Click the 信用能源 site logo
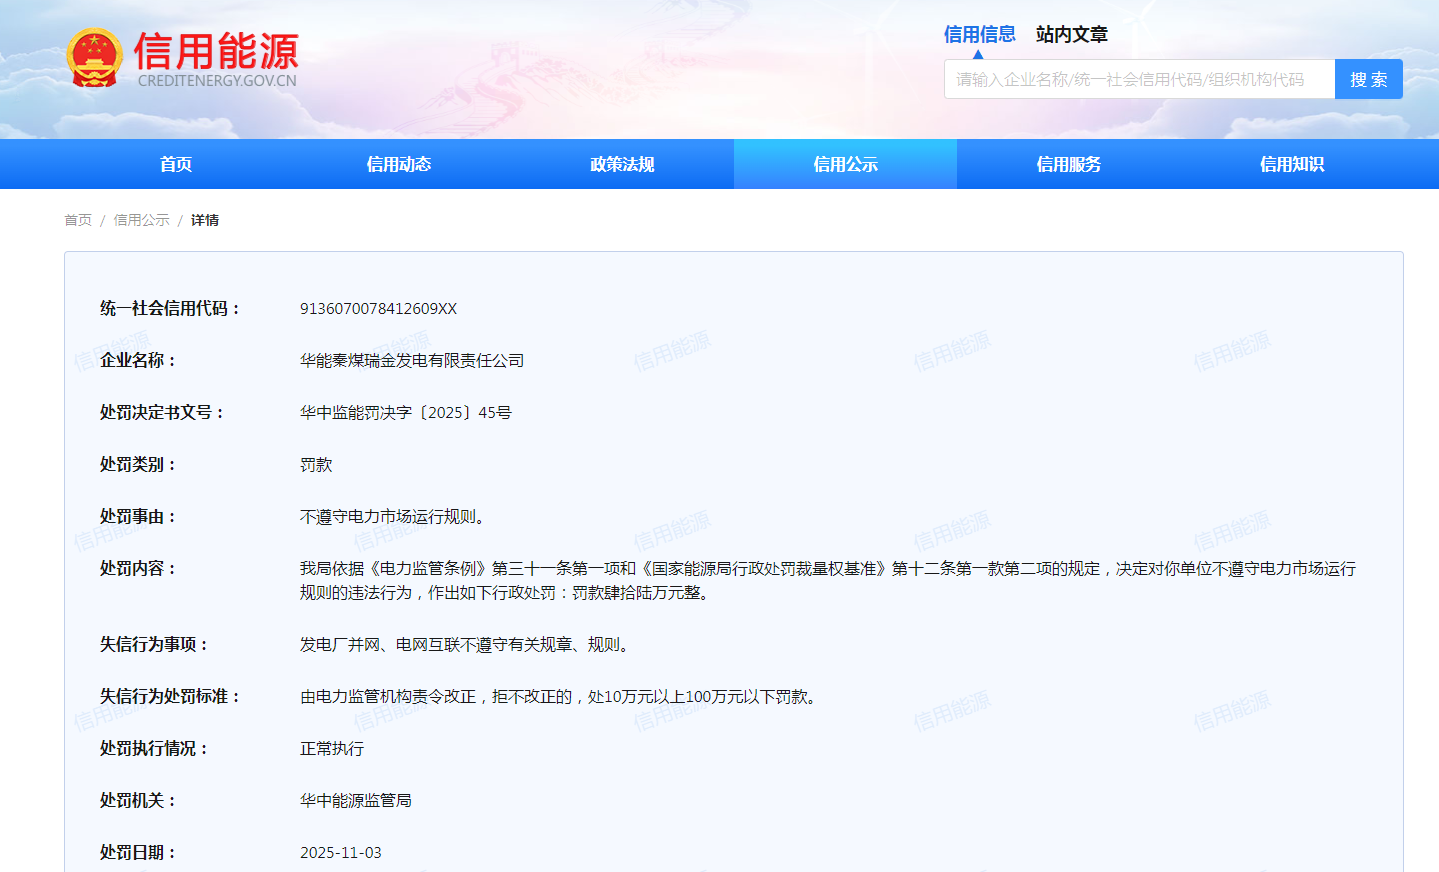 click(215, 48)
